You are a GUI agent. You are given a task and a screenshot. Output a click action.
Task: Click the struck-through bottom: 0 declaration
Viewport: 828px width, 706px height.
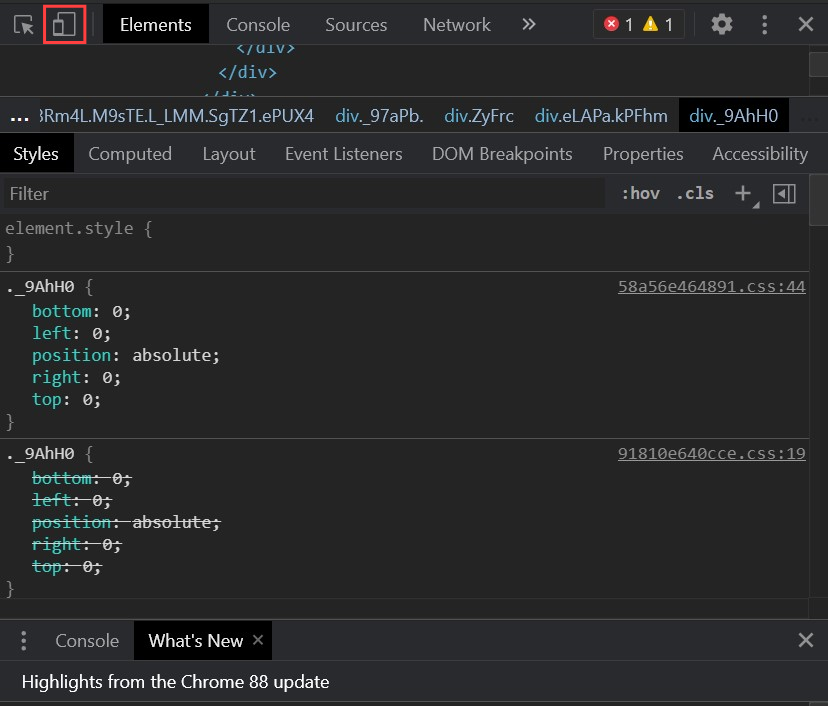coord(81,478)
